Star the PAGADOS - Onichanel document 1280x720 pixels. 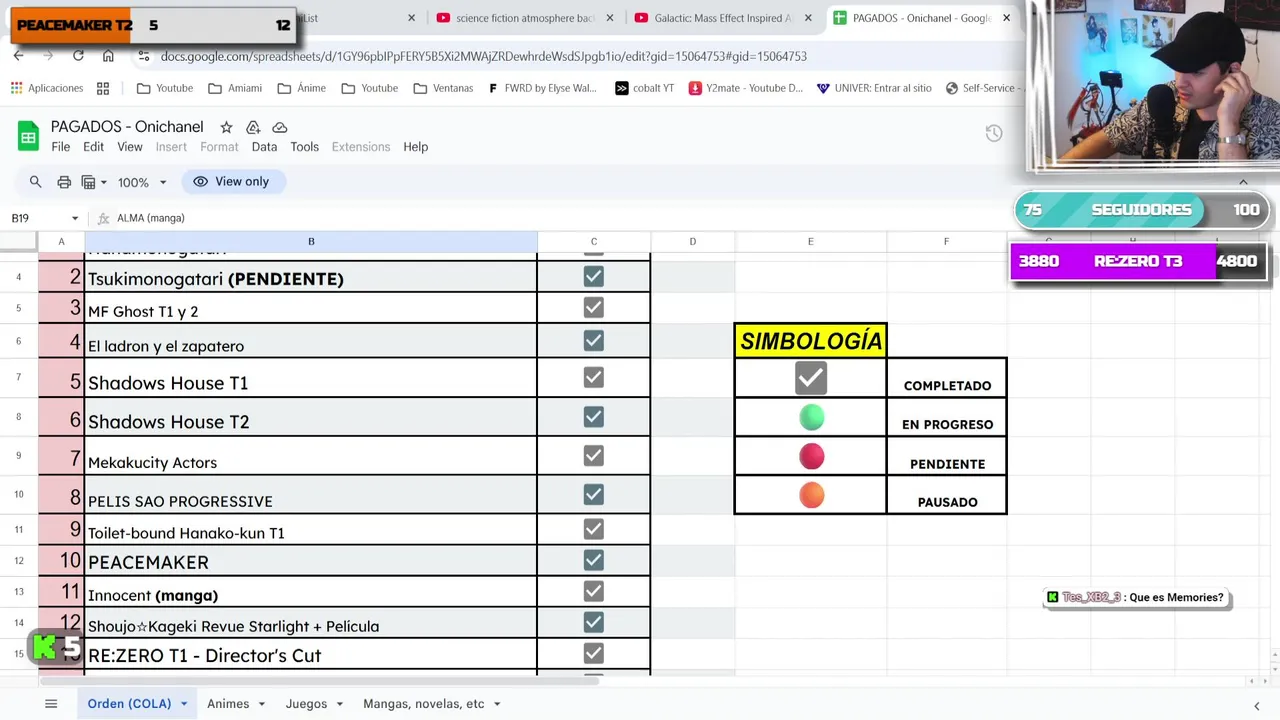pos(226,127)
